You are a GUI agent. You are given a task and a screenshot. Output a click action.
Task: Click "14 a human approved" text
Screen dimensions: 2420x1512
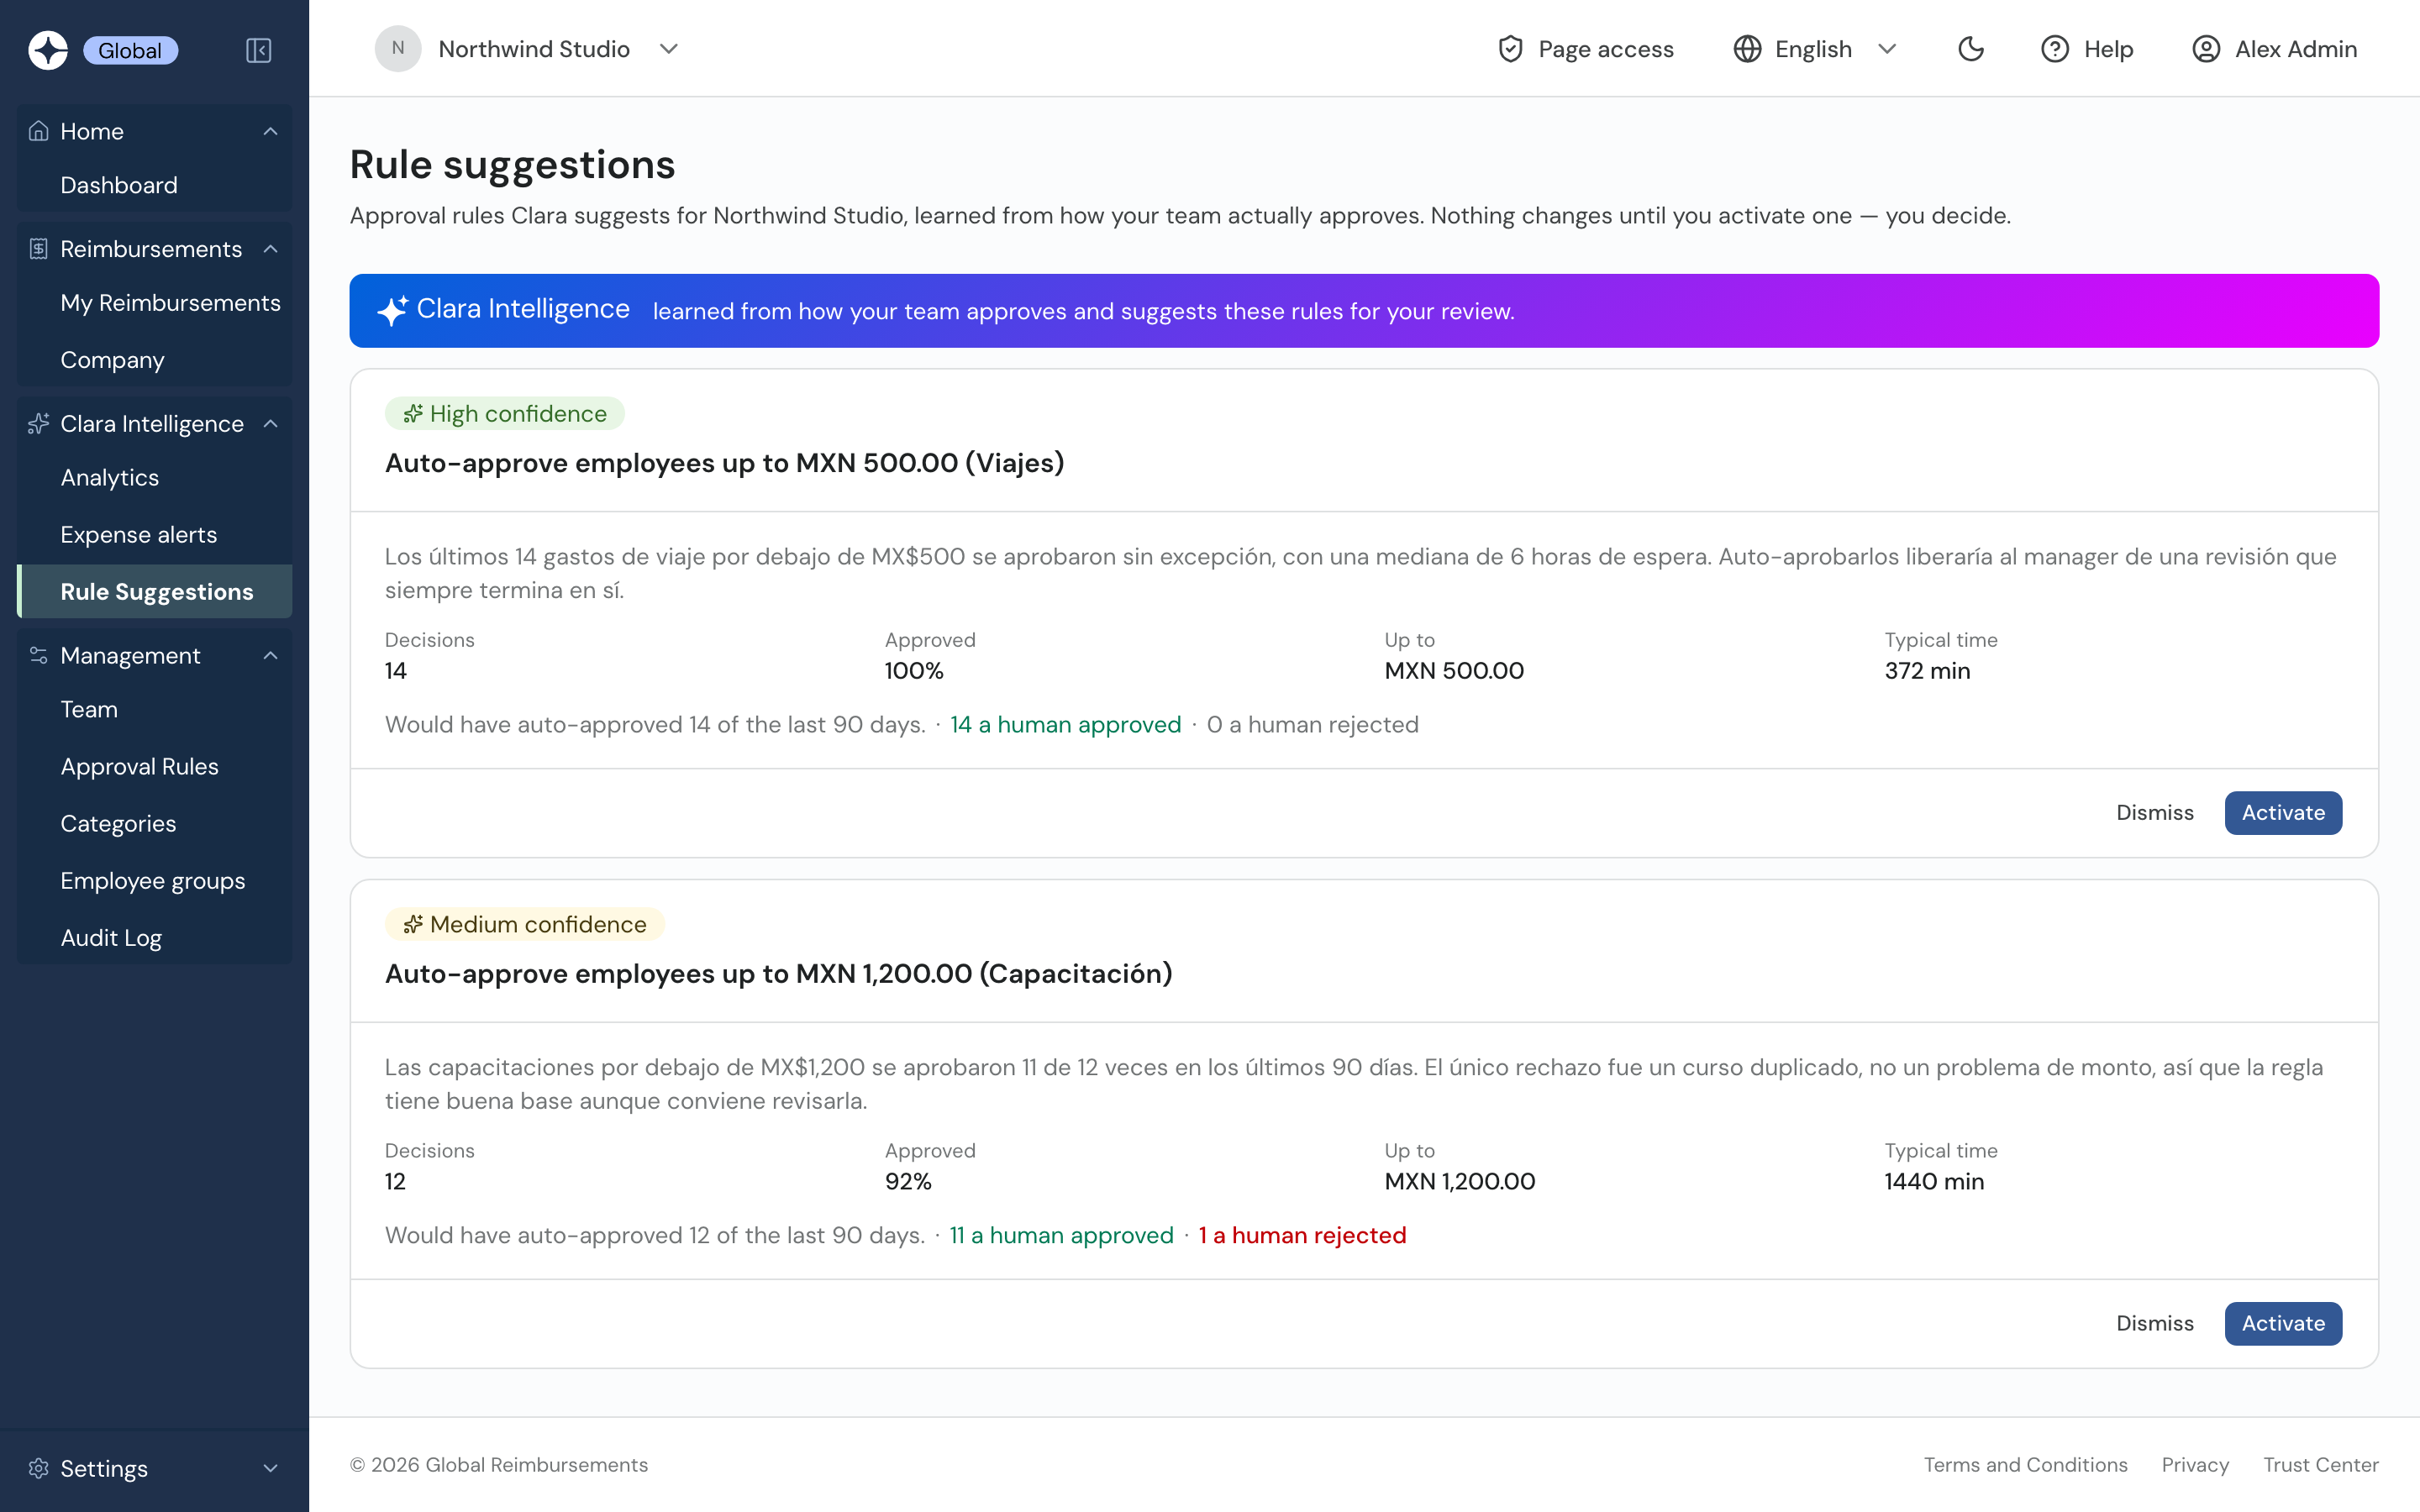[x=1066, y=725]
